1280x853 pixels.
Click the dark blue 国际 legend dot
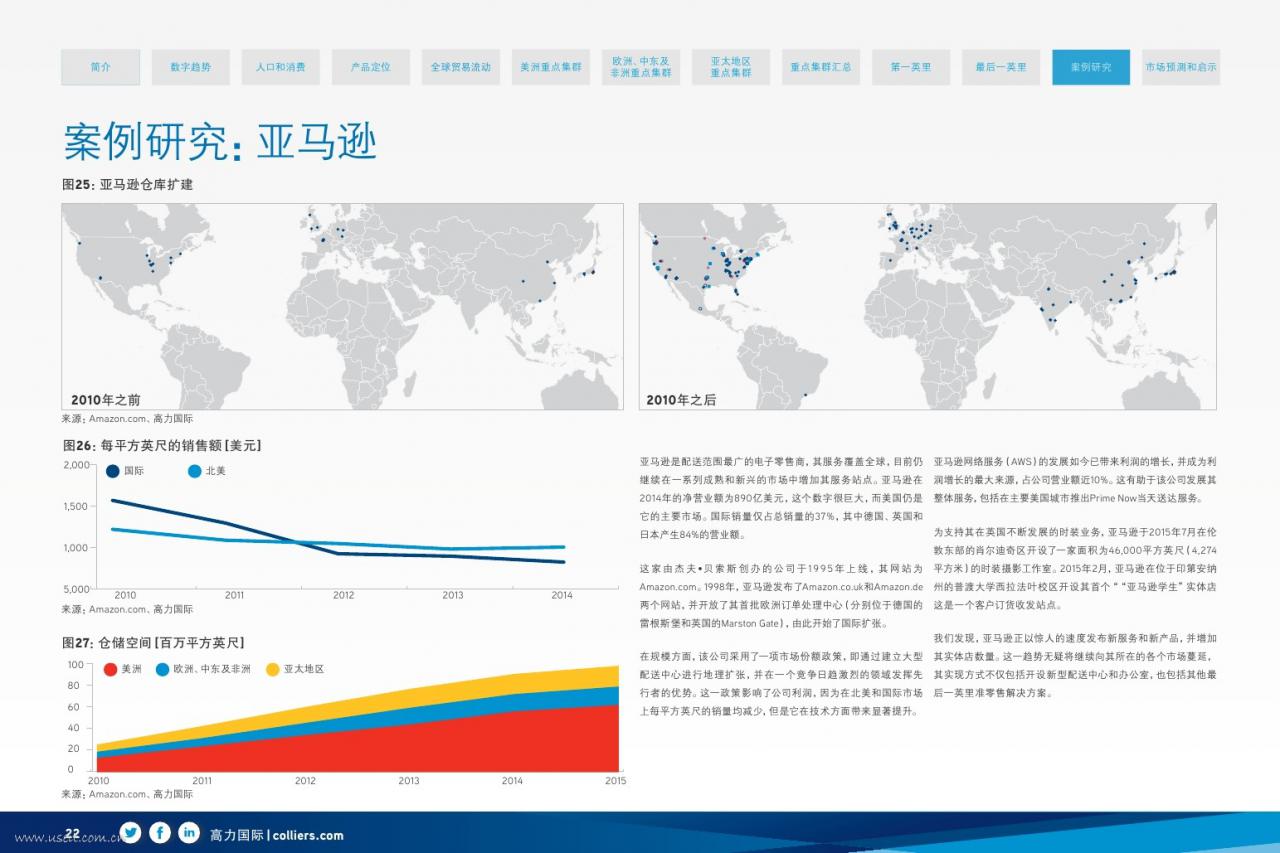pos(113,471)
